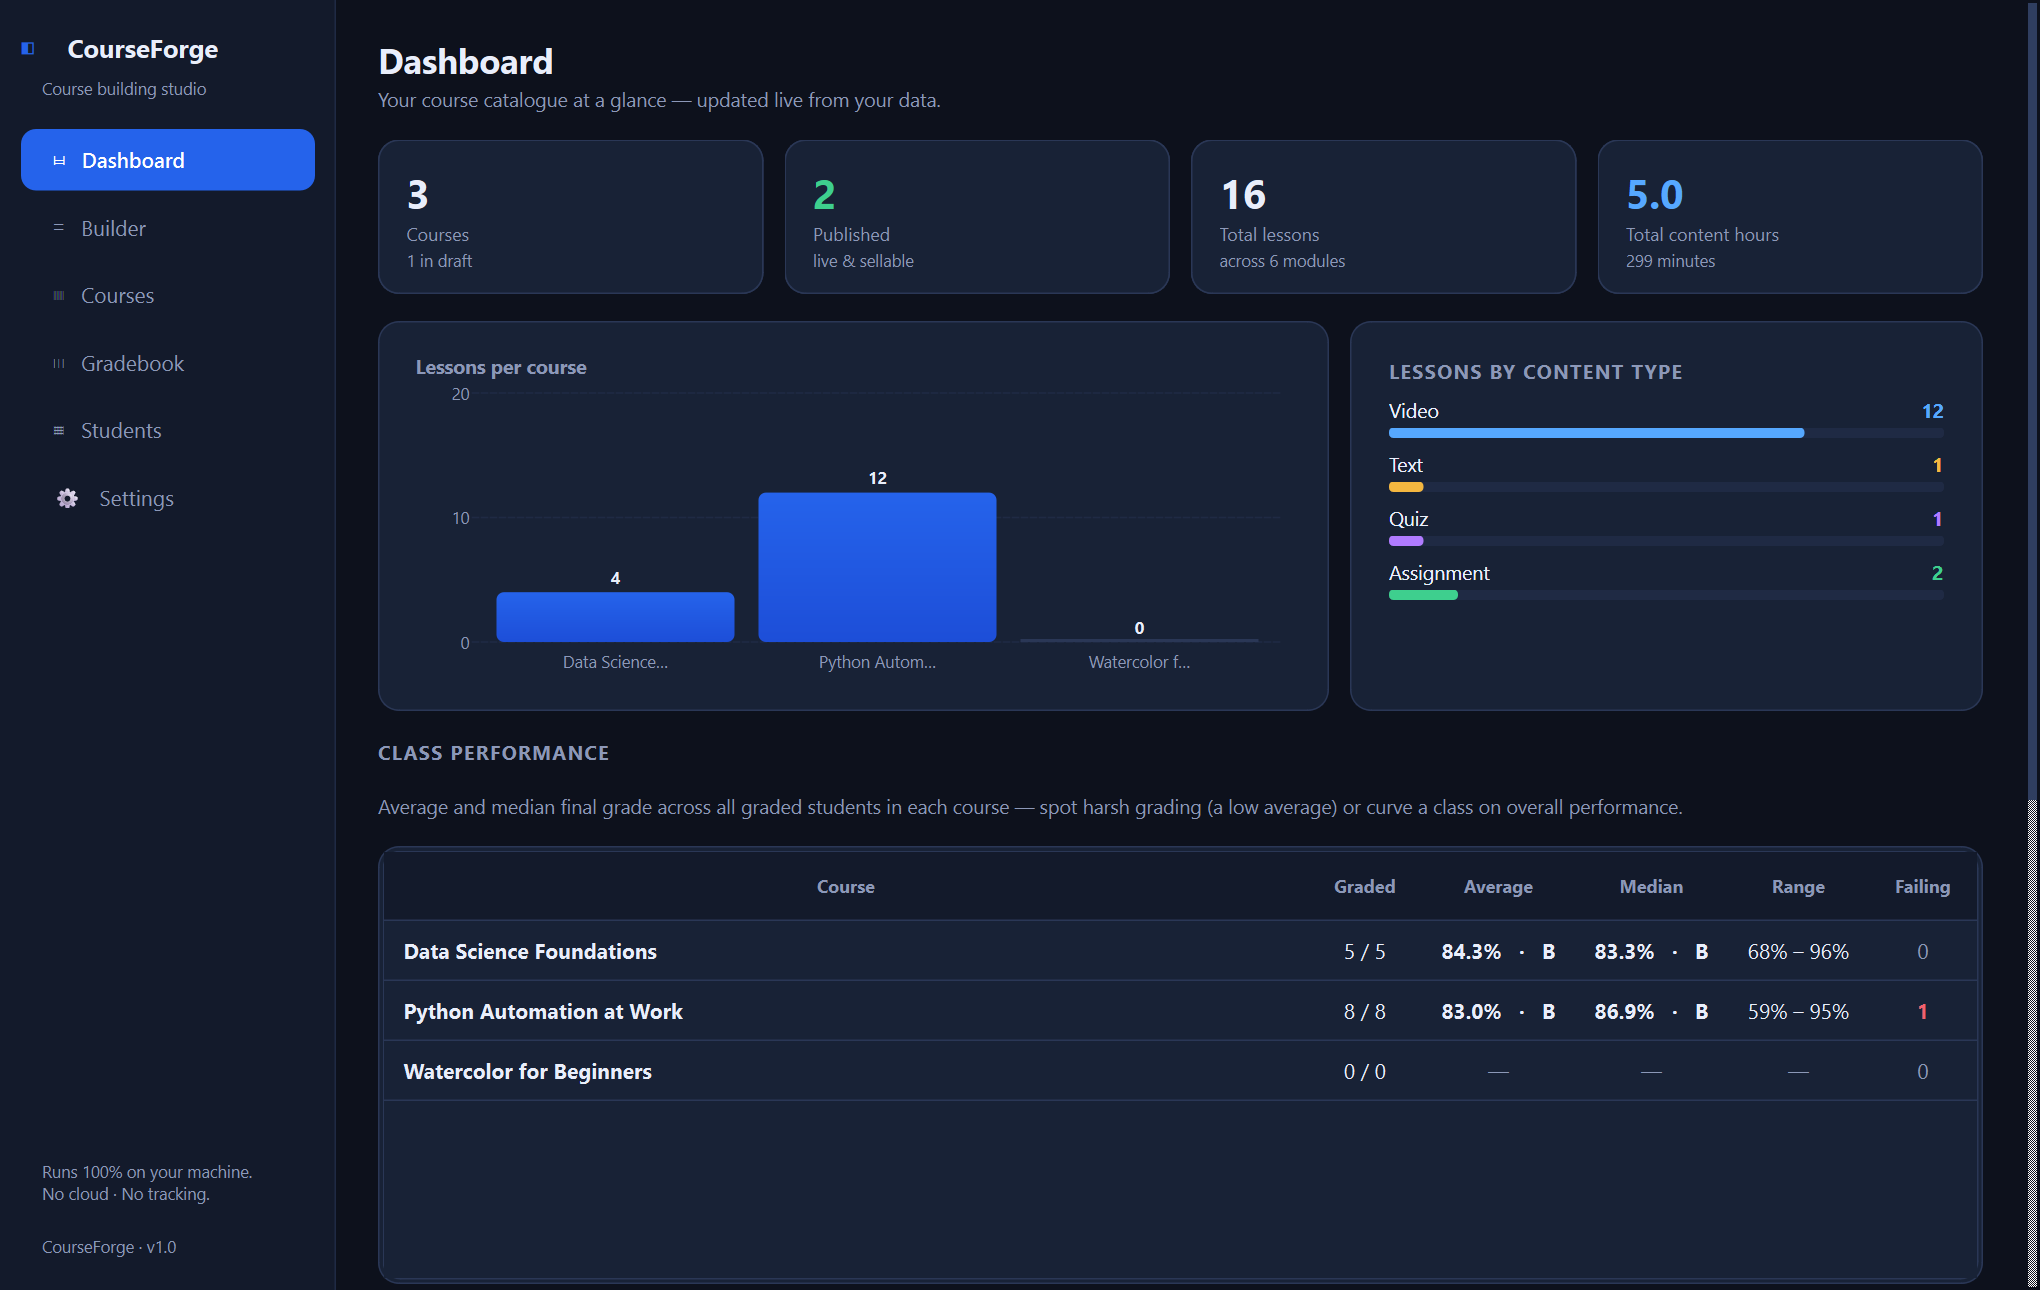The image size is (2040, 1290).
Task: Click the Dashboard sidebar icon
Action: 59,161
